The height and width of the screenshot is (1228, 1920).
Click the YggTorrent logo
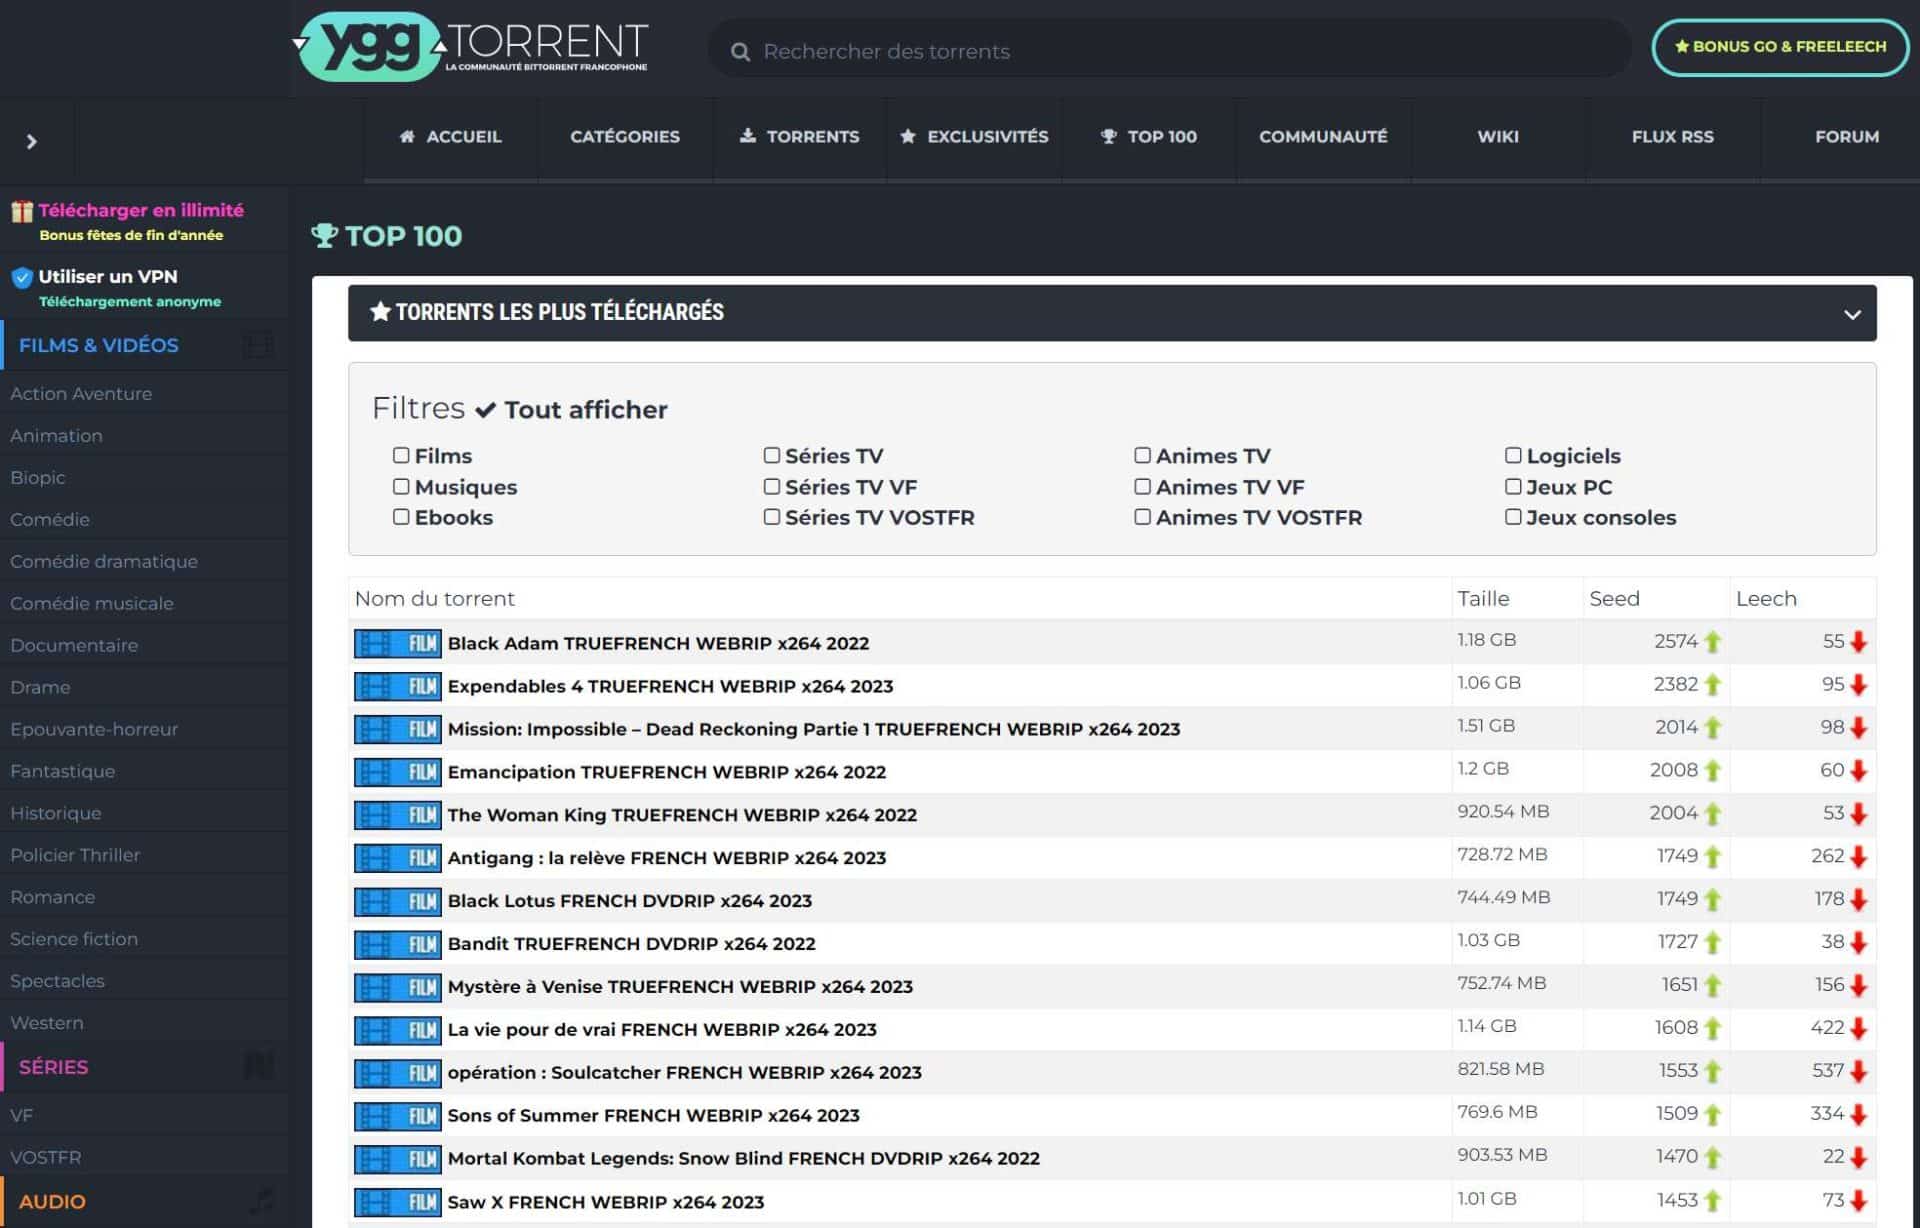coord(471,46)
